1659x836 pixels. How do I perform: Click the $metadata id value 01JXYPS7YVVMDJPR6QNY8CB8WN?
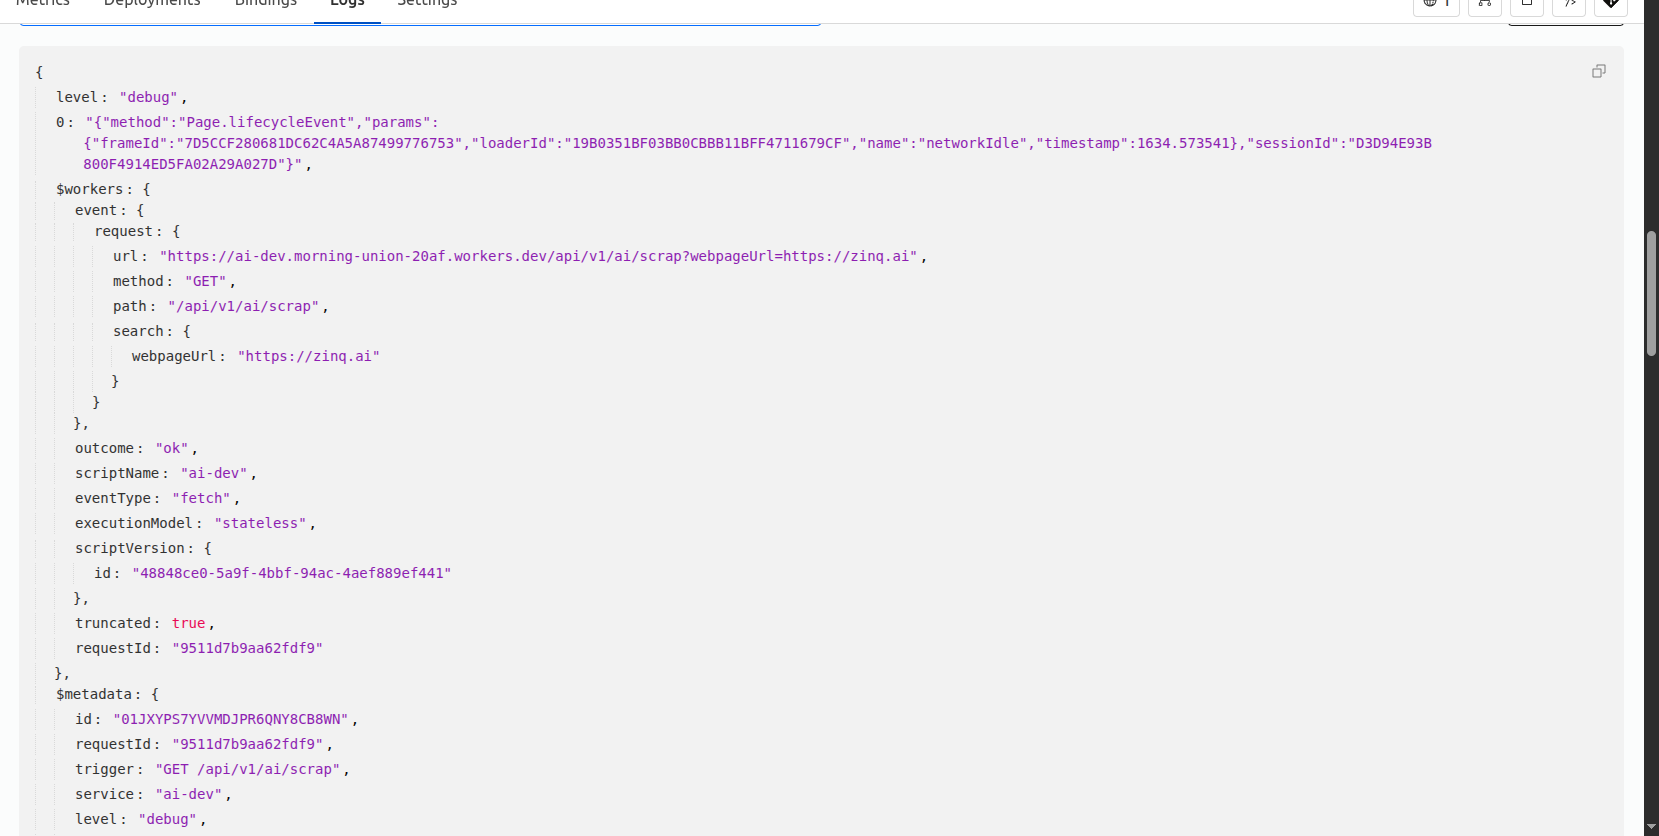coord(231,719)
